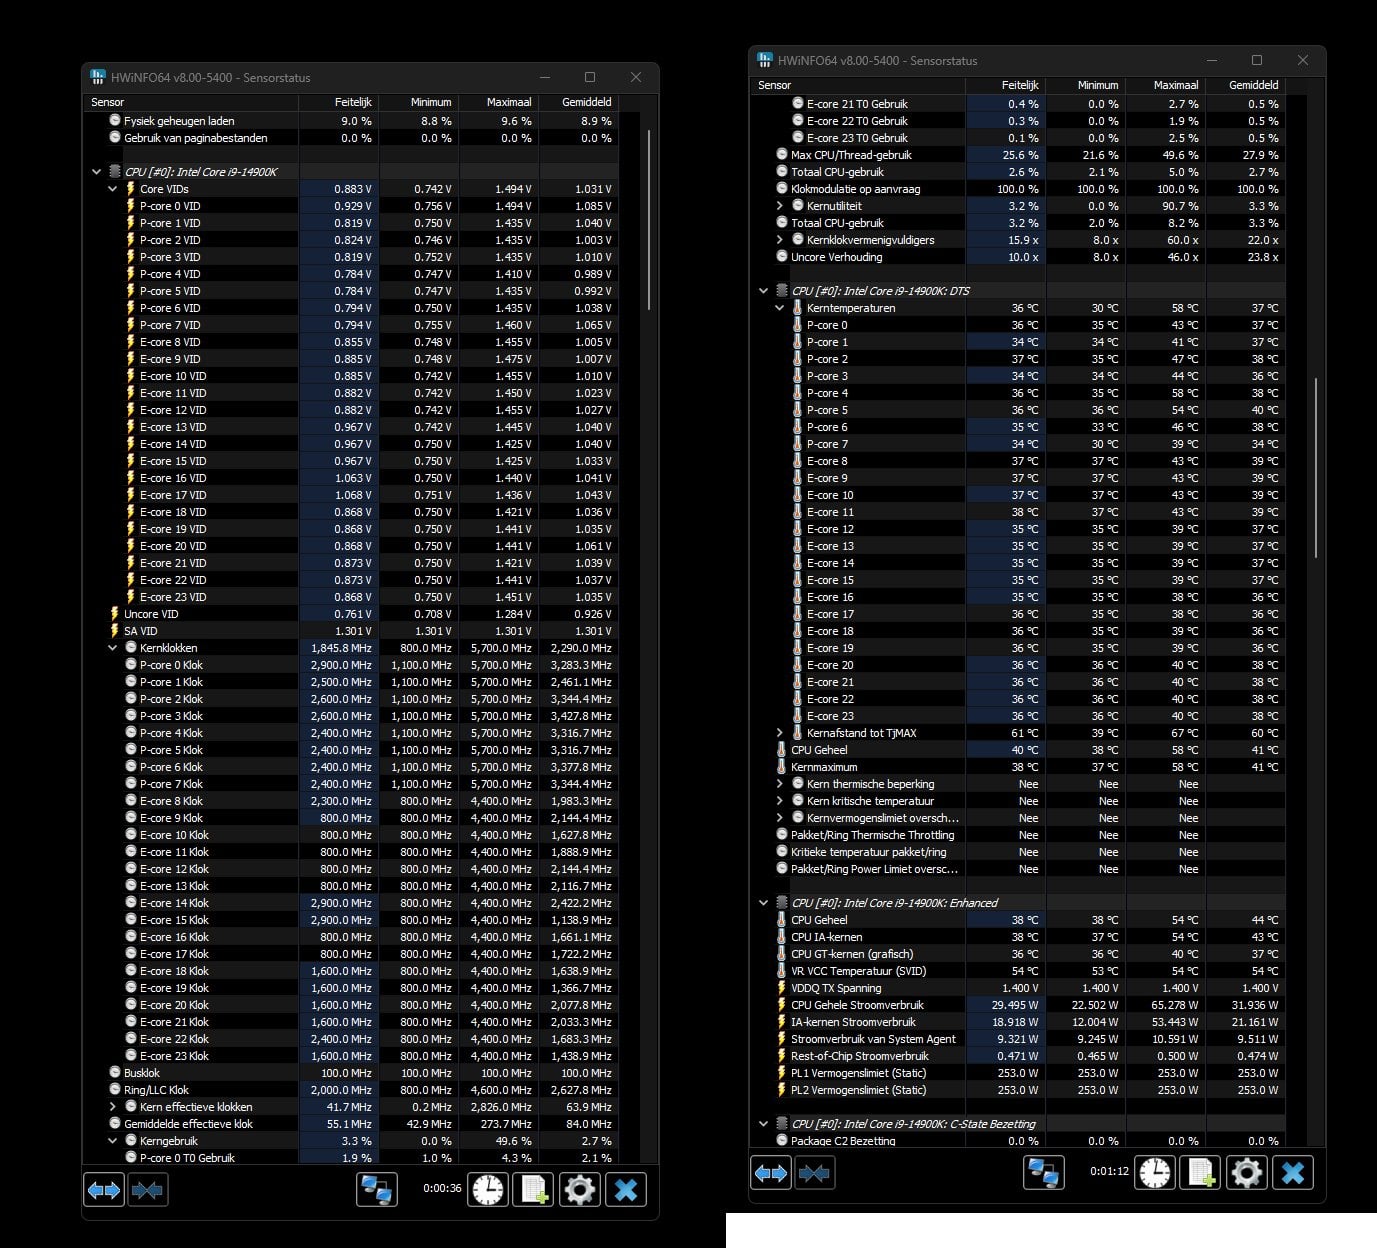Select the Klokmodulatie op aanvraag row

coord(1018,189)
